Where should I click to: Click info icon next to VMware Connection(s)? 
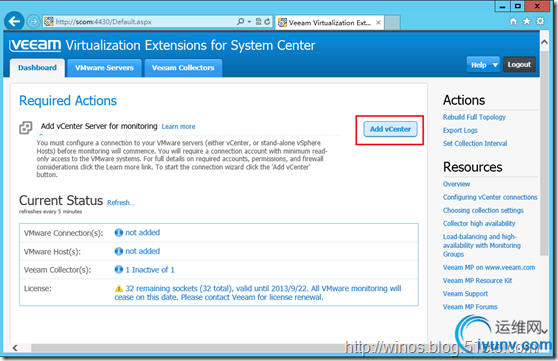click(x=119, y=232)
